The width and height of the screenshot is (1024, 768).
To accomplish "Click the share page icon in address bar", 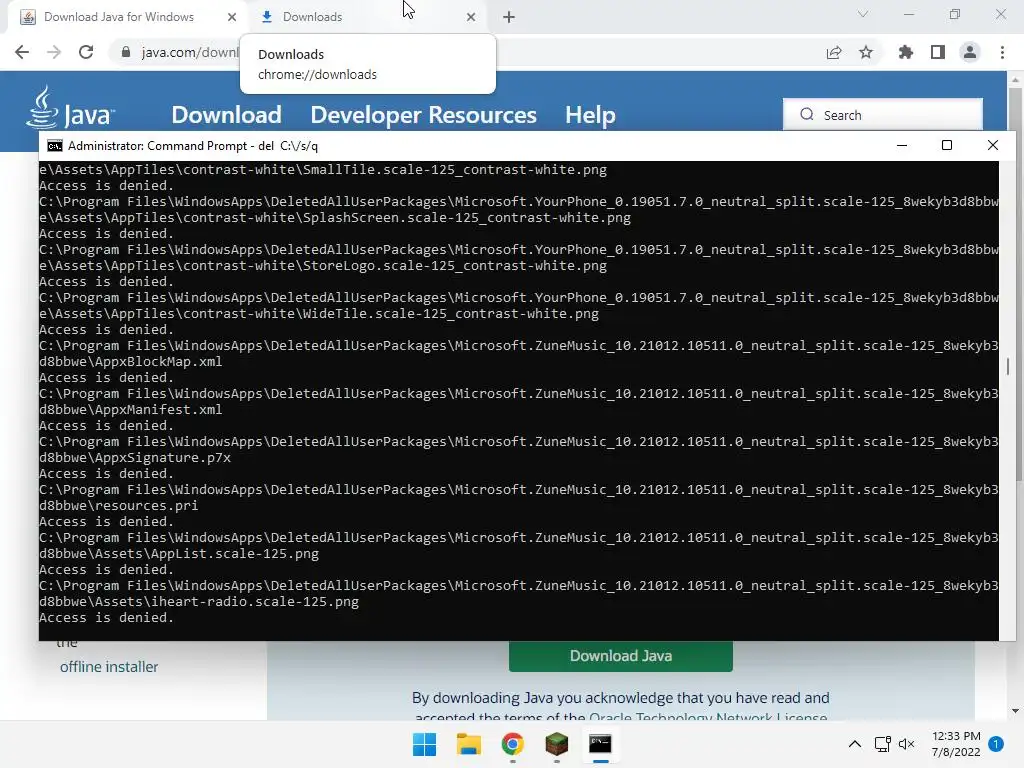I will coord(834,52).
